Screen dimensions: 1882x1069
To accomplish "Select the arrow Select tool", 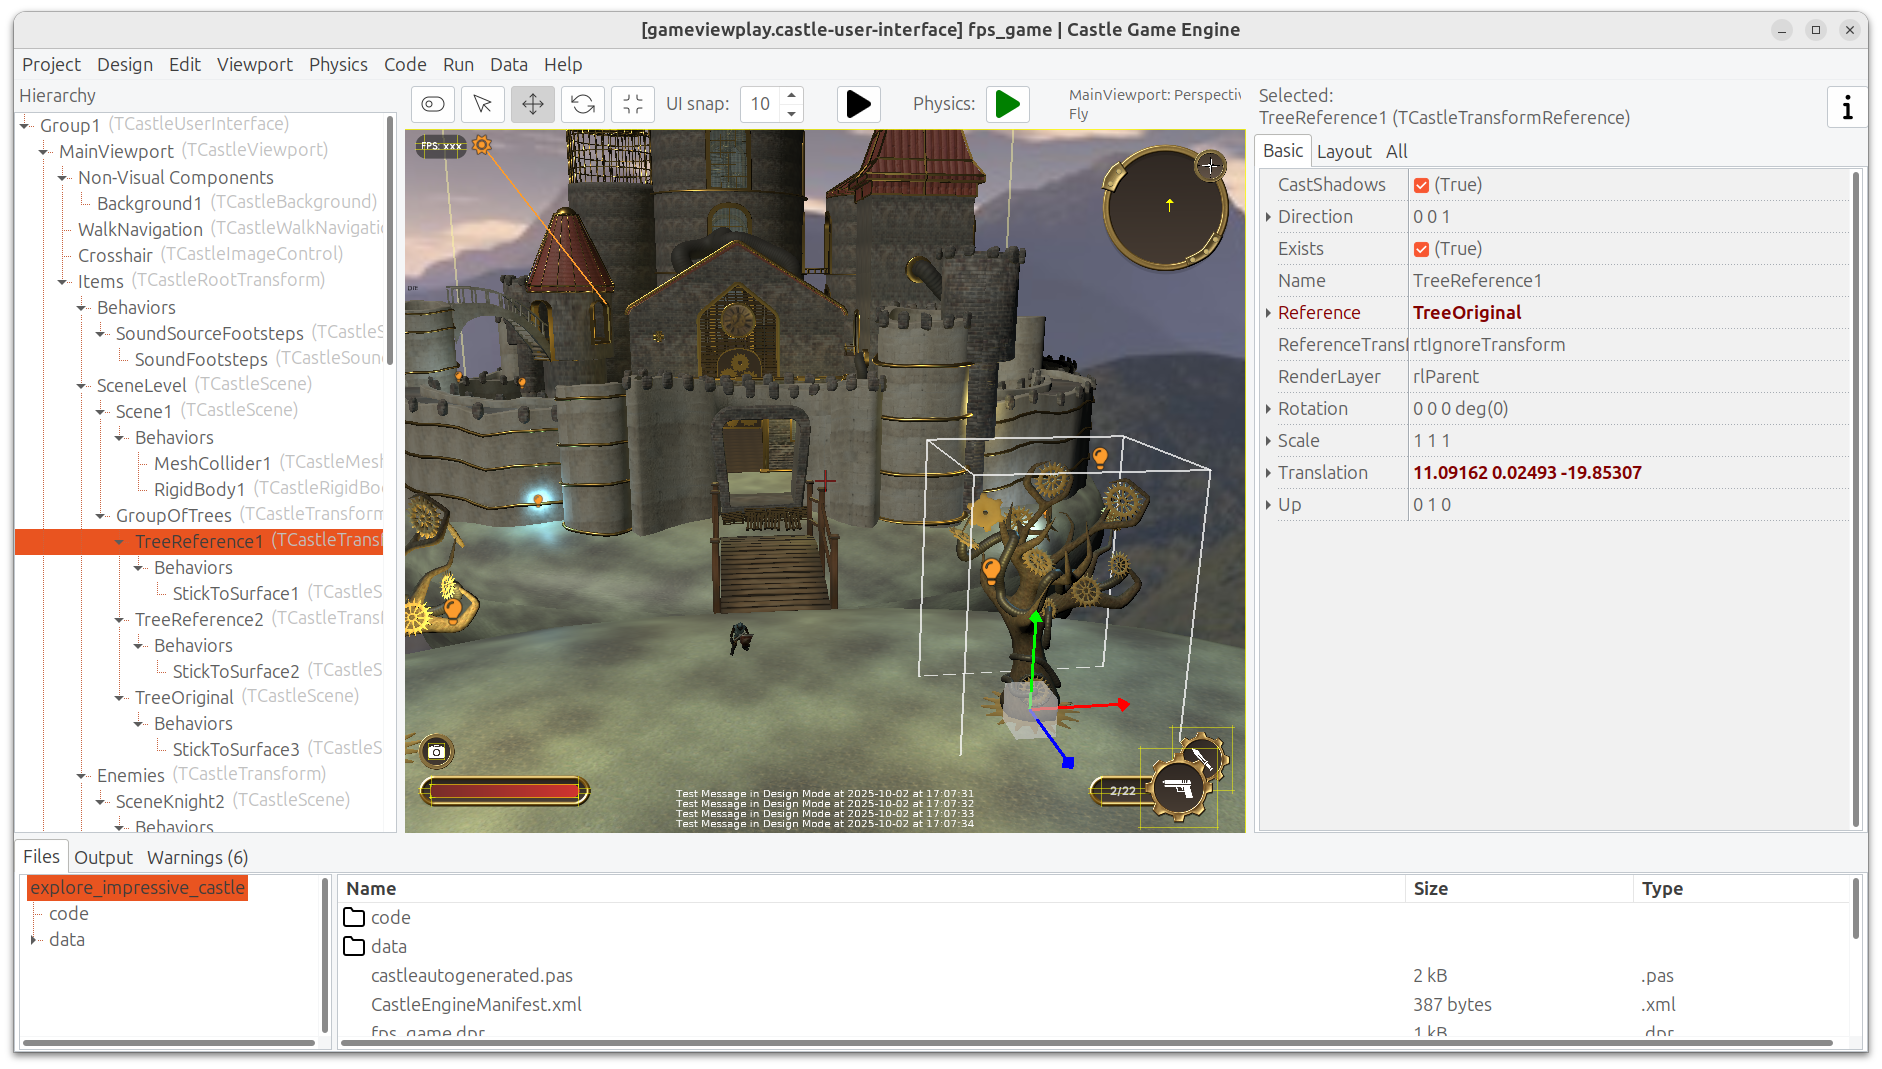I will (483, 104).
